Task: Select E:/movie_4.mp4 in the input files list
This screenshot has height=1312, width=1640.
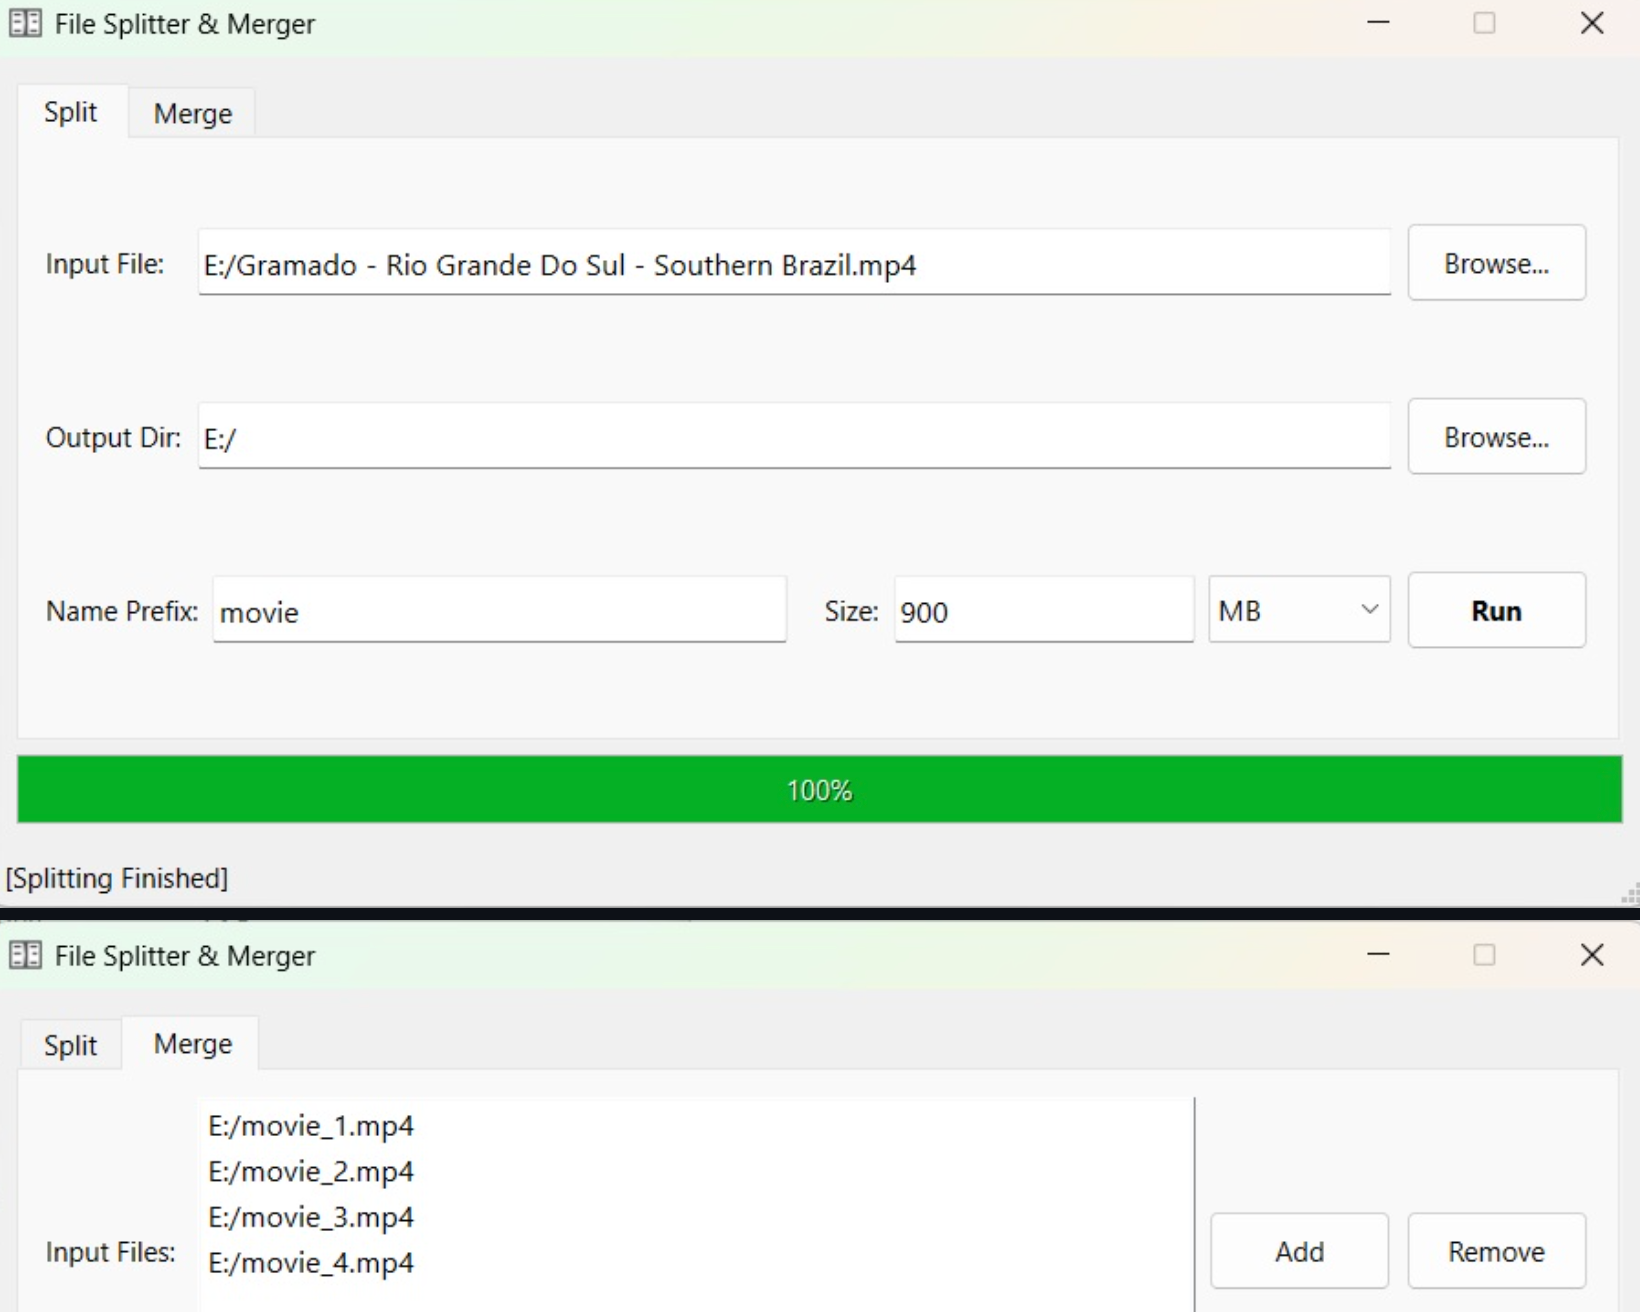Action: tap(311, 1263)
